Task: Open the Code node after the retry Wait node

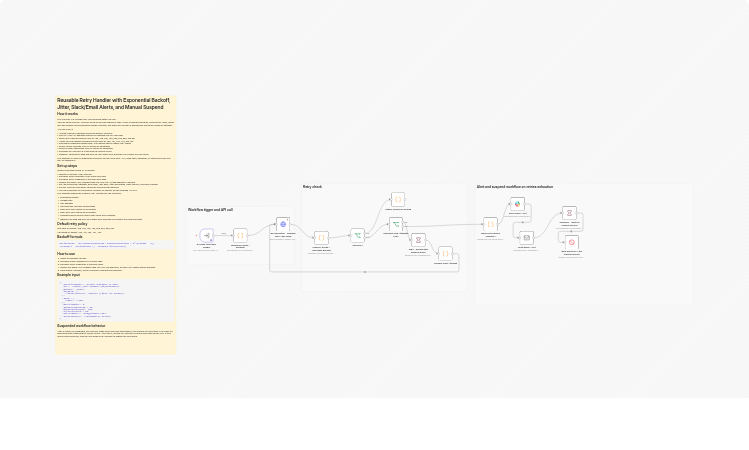Action: pyautogui.click(x=445, y=254)
